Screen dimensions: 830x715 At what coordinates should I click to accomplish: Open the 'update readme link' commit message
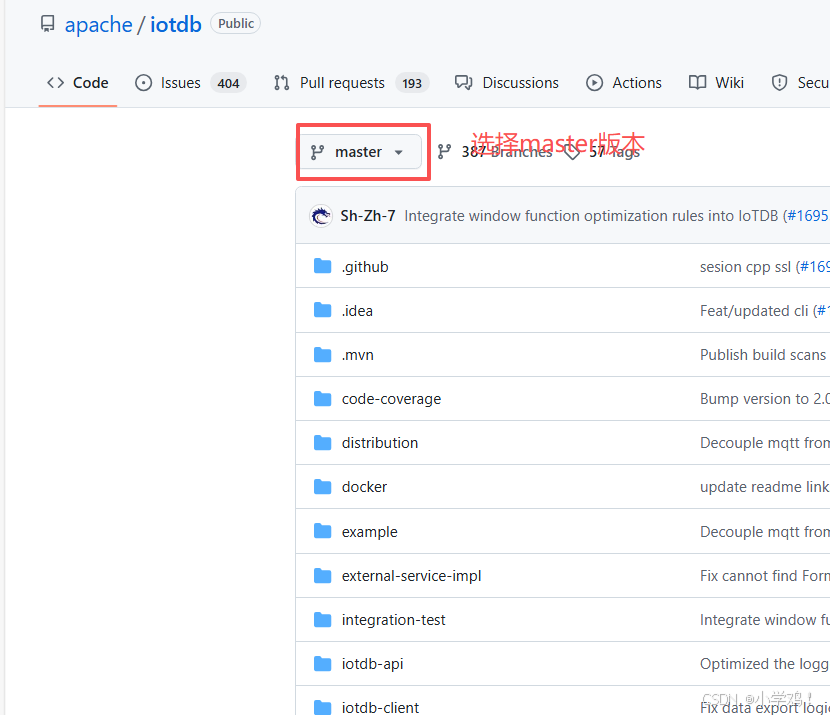764,486
